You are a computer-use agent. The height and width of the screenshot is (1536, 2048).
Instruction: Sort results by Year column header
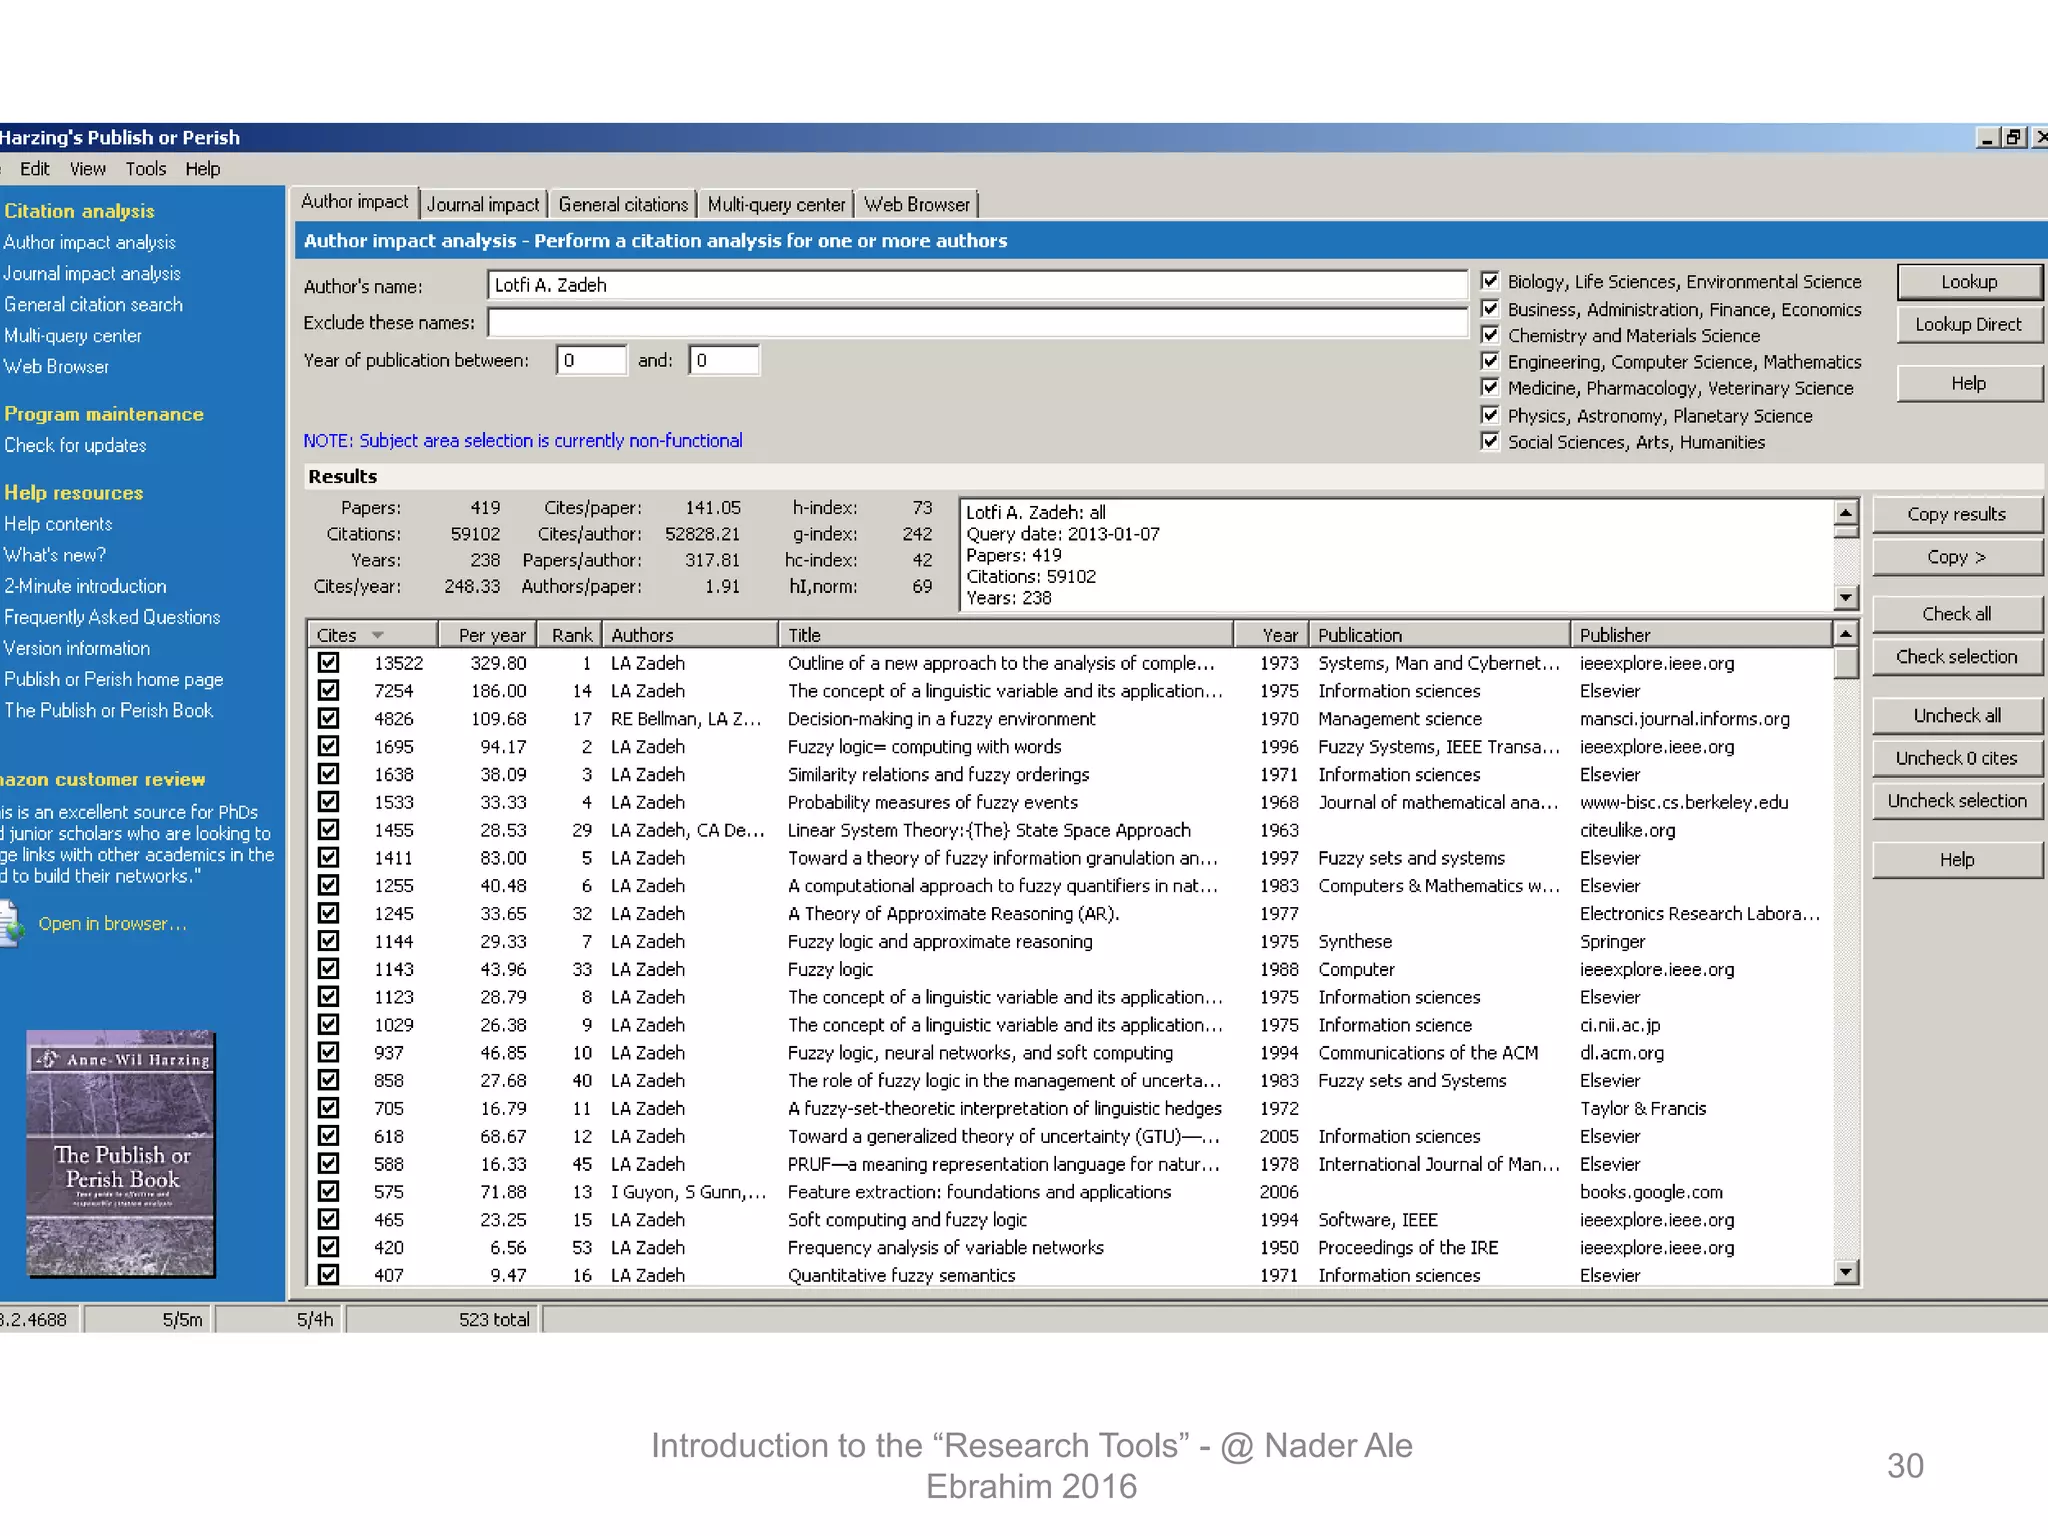[1271, 635]
